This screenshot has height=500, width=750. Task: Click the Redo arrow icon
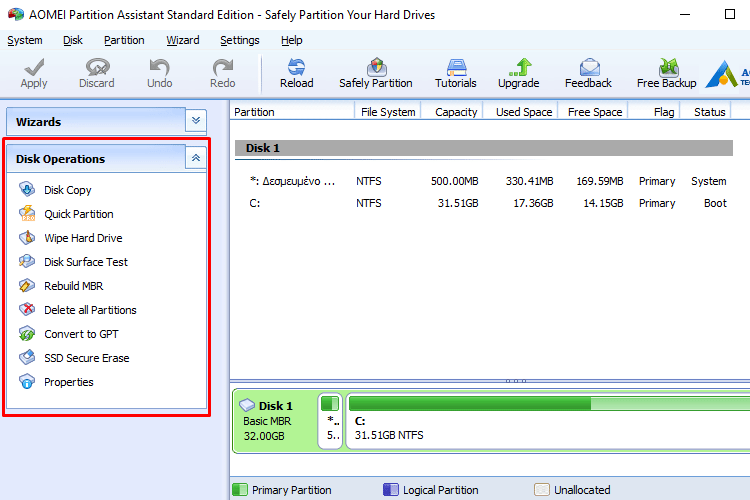[223, 67]
